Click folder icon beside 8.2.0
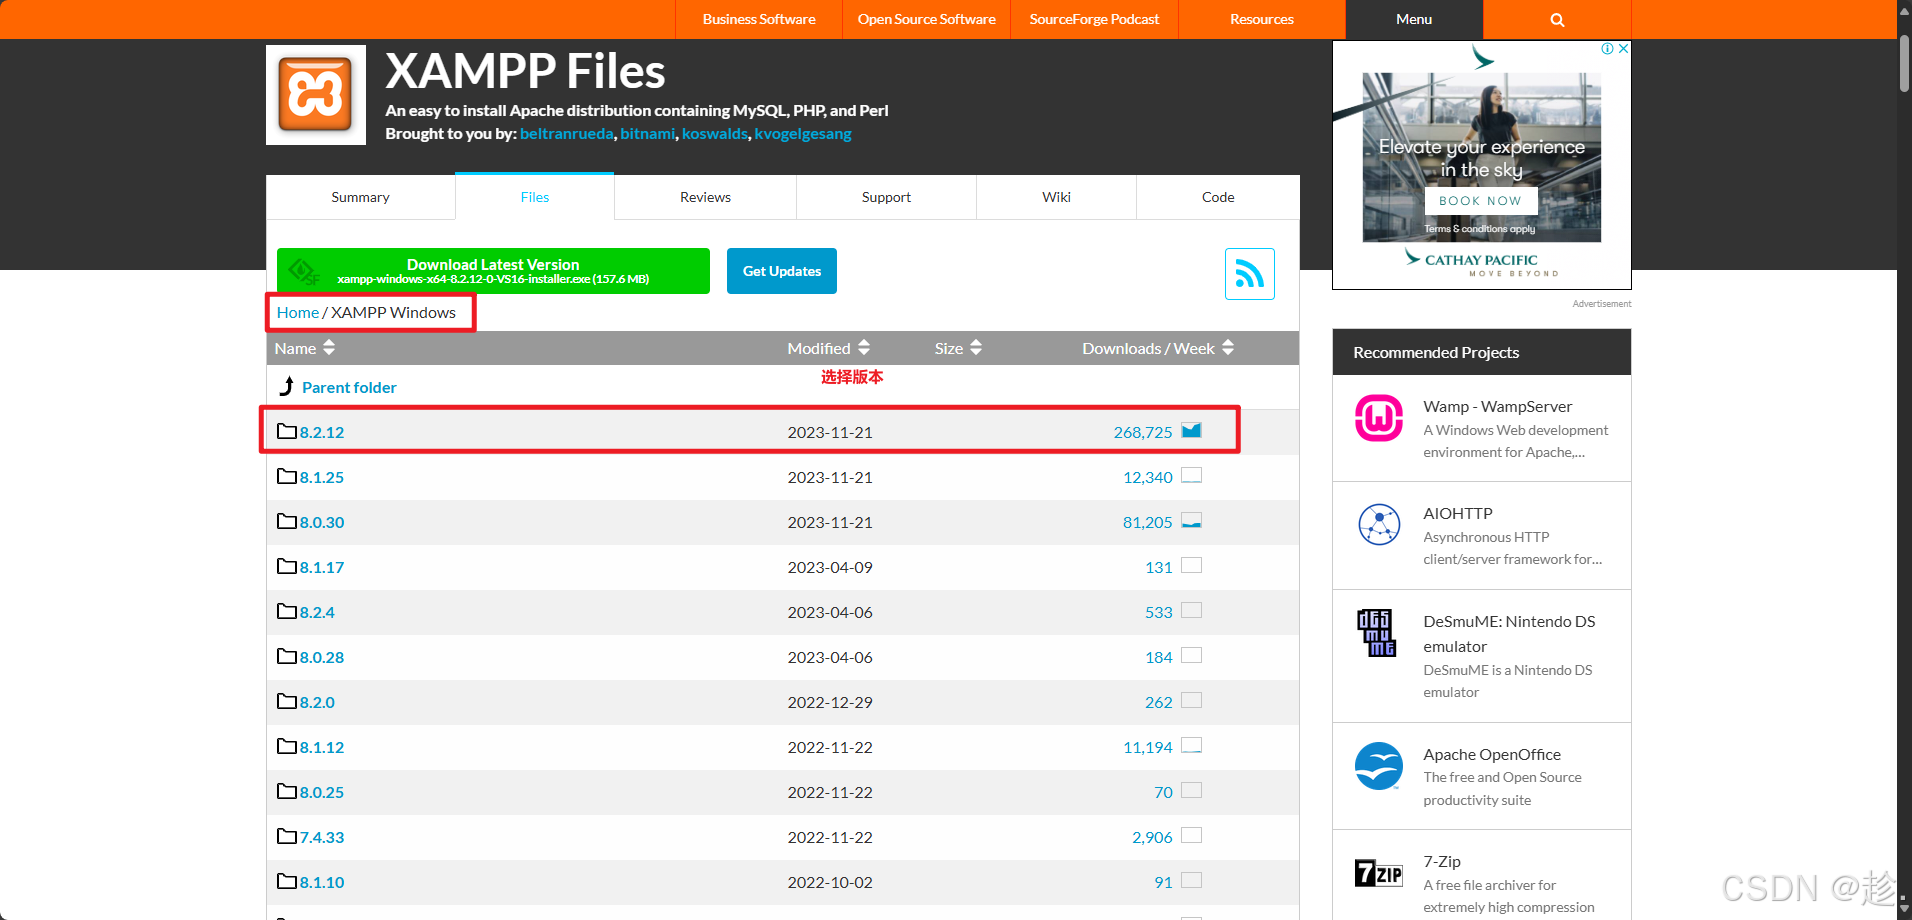Viewport: 1912px width, 920px height. tap(287, 701)
